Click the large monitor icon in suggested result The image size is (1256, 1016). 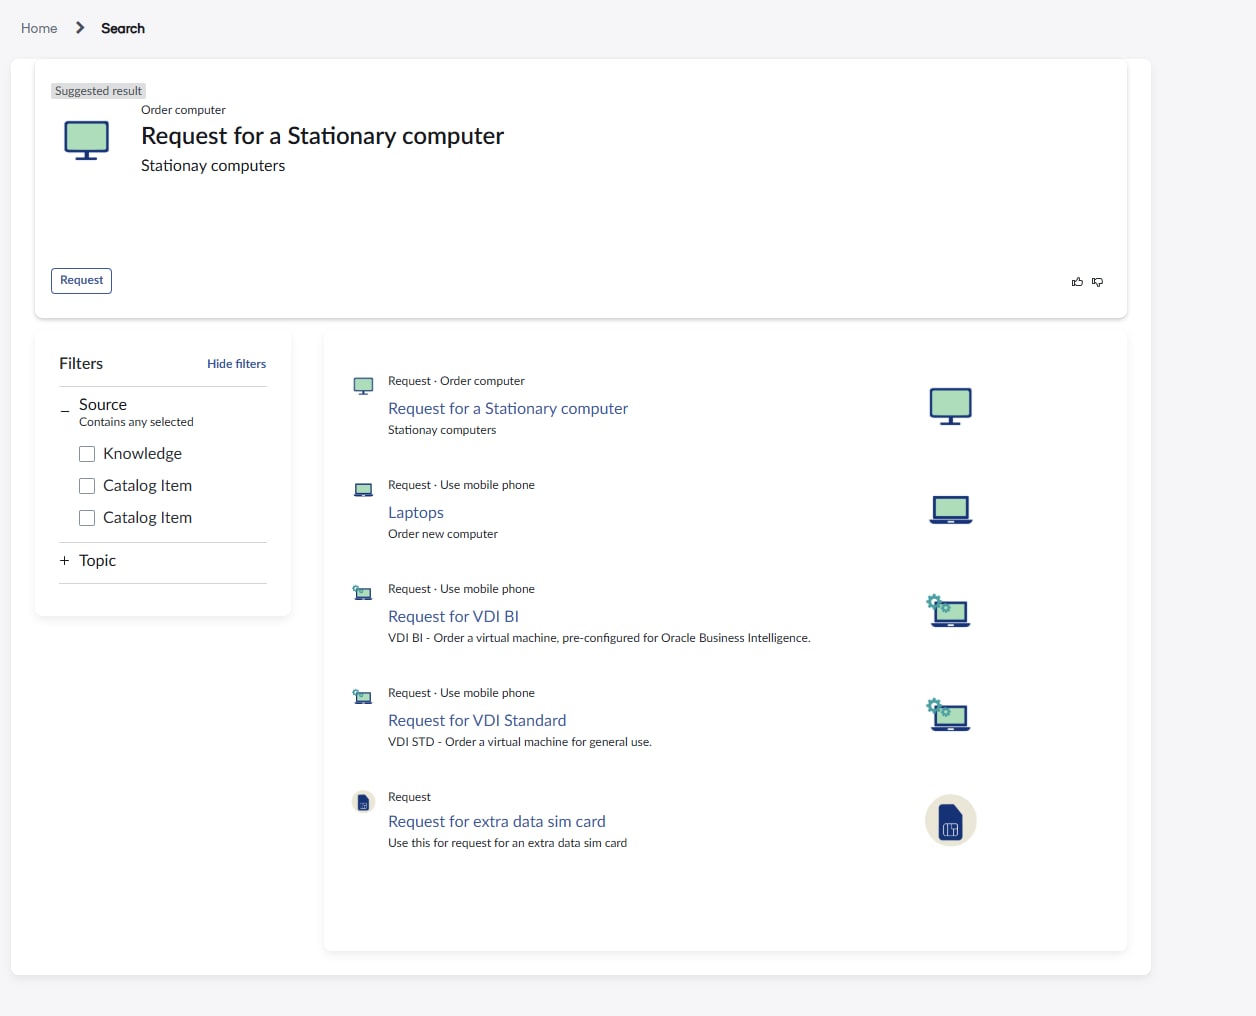click(86, 140)
